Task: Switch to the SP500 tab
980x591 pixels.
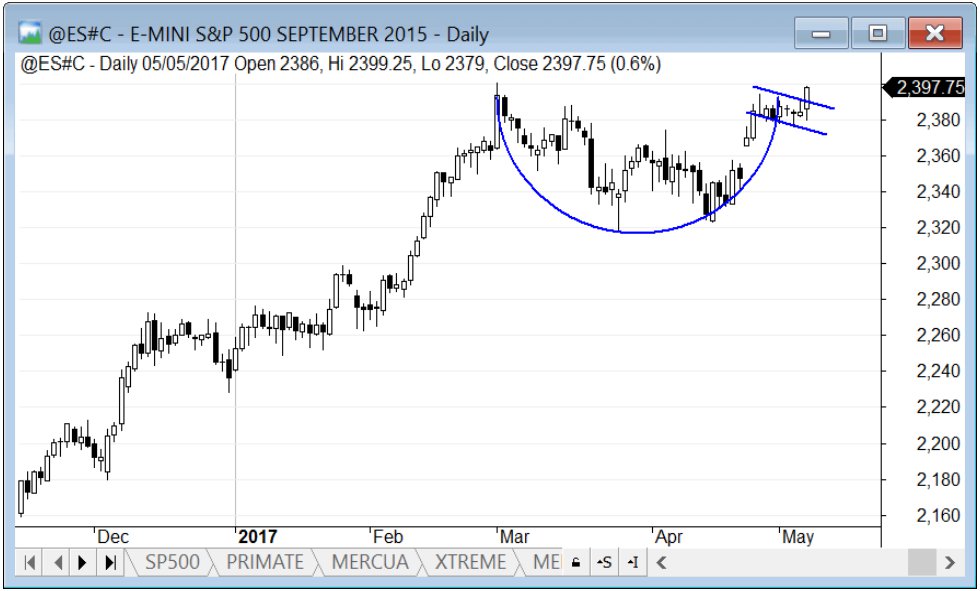Action: point(172,562)
